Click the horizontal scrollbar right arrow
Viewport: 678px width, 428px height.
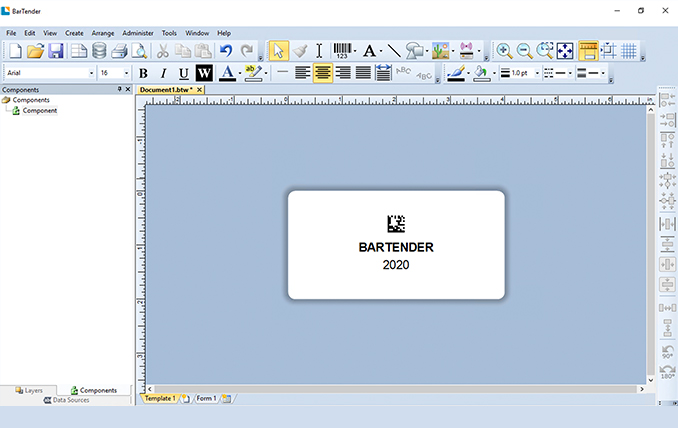point(642,389)
